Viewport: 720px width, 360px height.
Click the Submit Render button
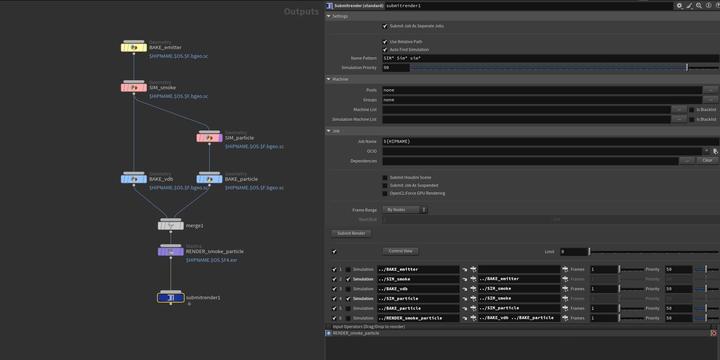coord(351,233)
